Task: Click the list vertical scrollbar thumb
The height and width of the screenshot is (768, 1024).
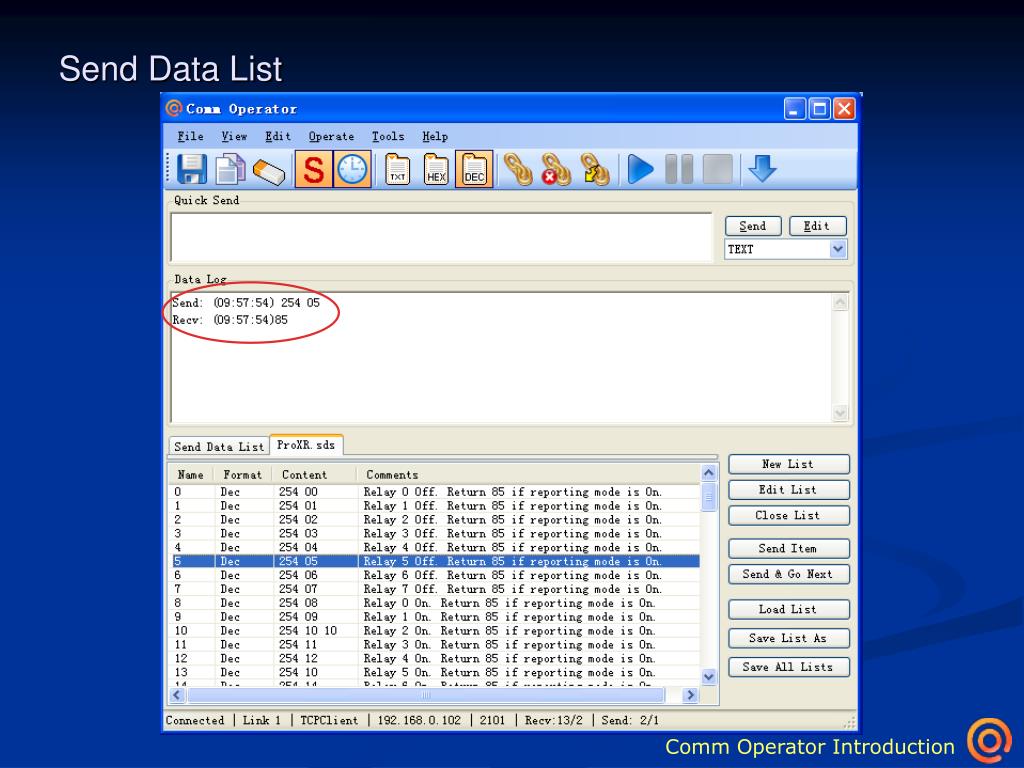Action: coord(709,497)
